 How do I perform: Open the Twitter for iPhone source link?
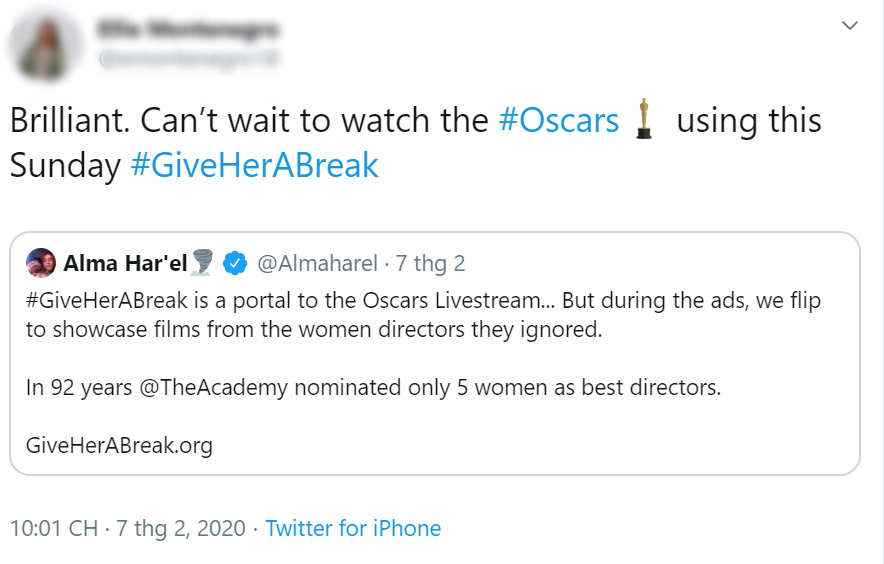pos(353,528)
